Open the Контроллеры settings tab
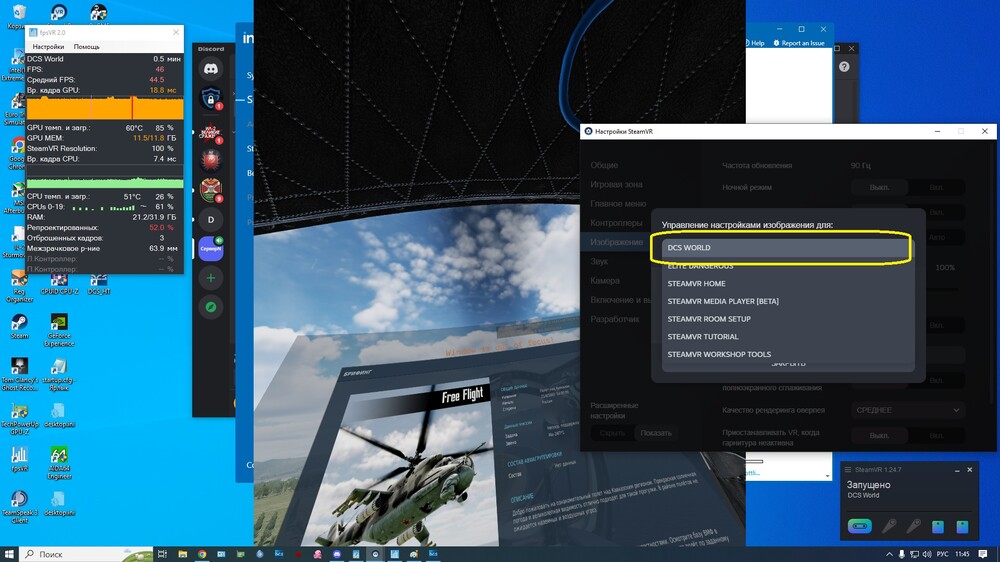Screen dimensions: 1000x562 click(616, 223)
